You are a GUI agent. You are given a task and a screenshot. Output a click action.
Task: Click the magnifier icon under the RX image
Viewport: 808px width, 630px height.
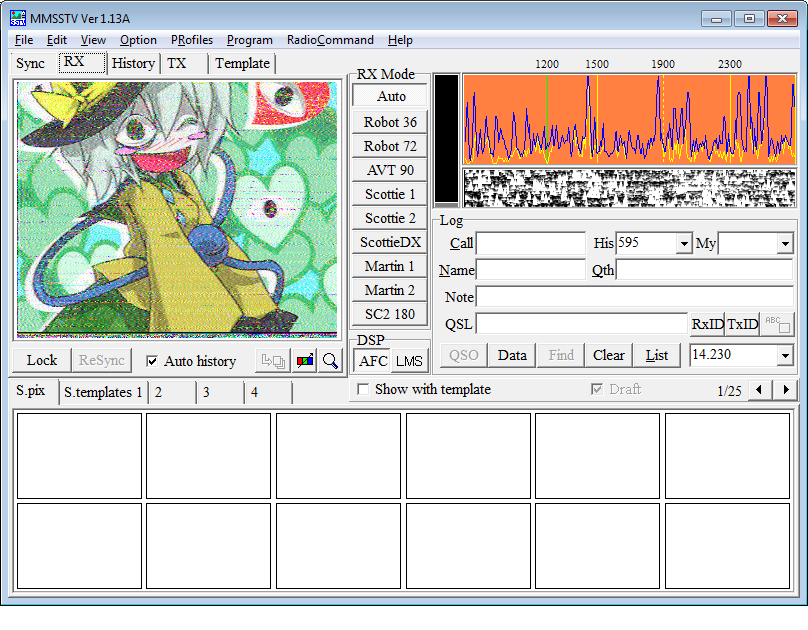[330, 361]
